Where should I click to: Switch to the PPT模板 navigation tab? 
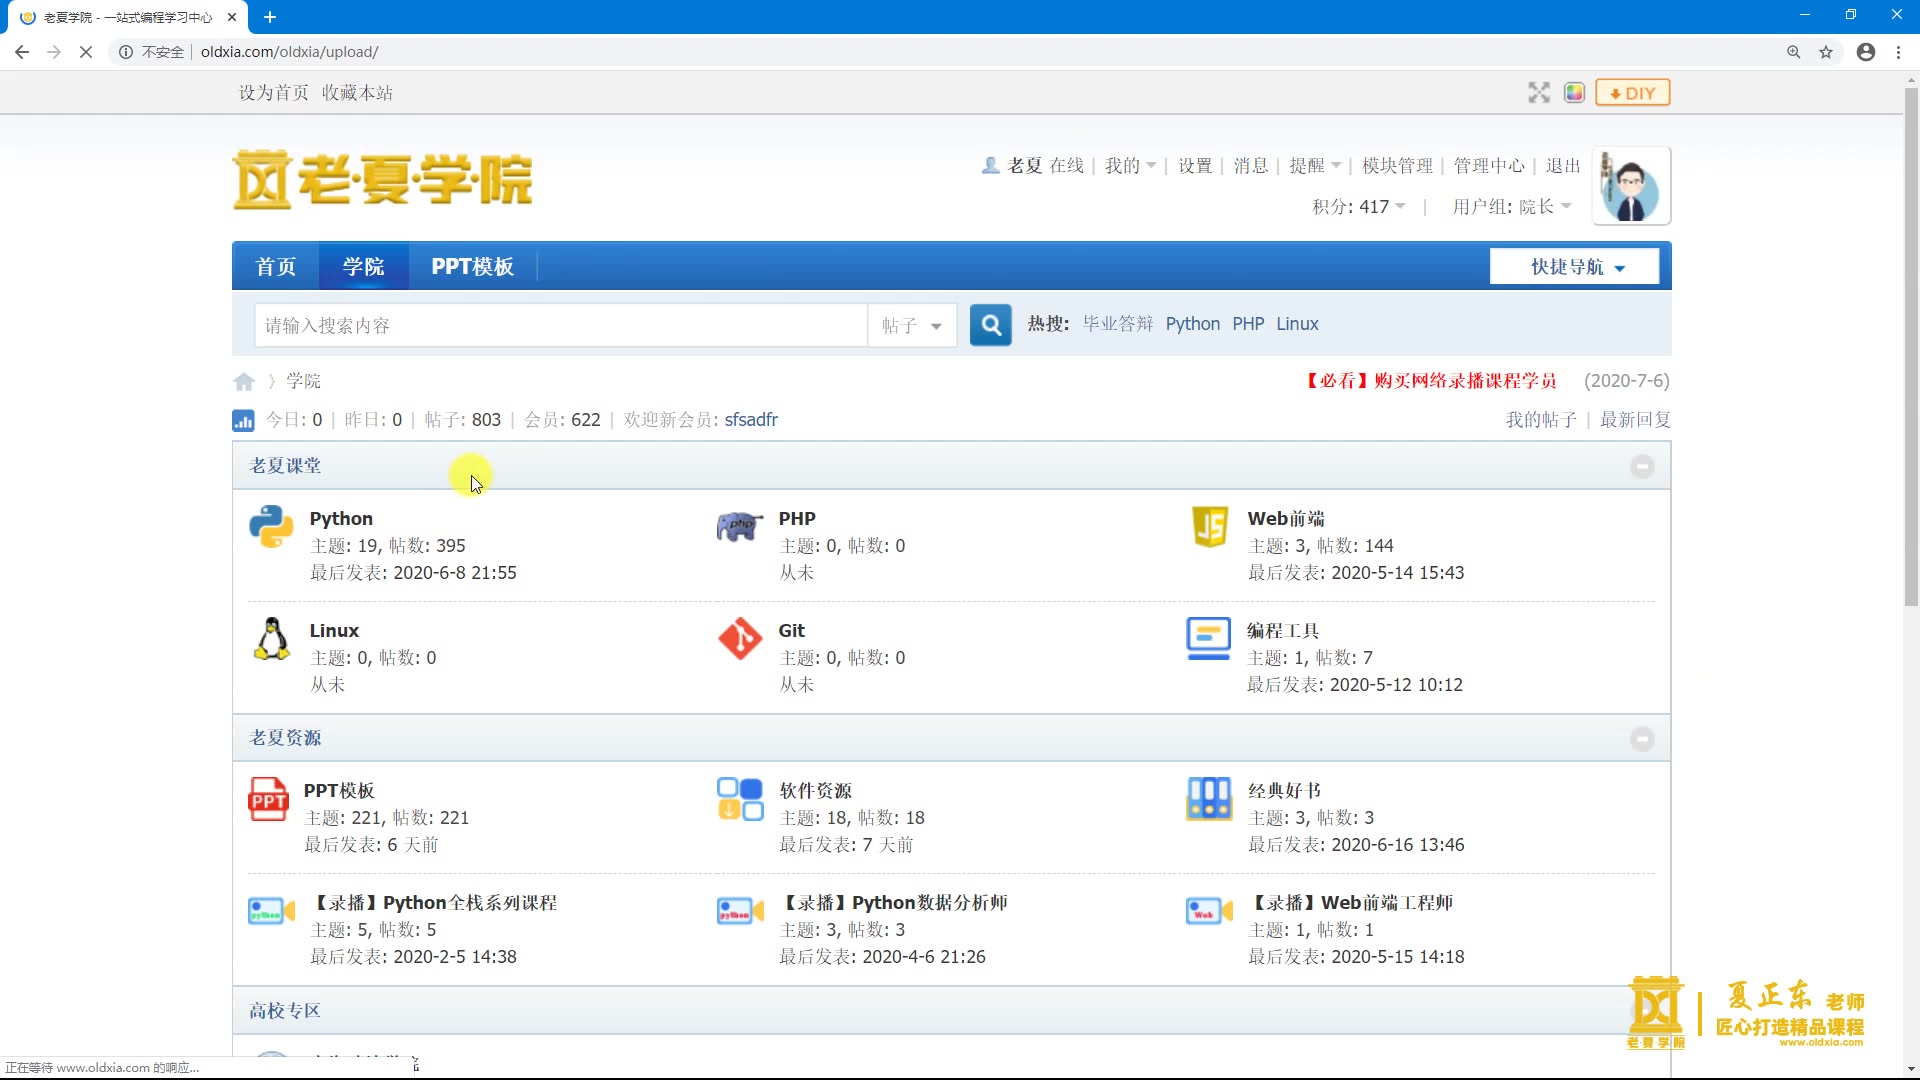(x=472, y=267)
